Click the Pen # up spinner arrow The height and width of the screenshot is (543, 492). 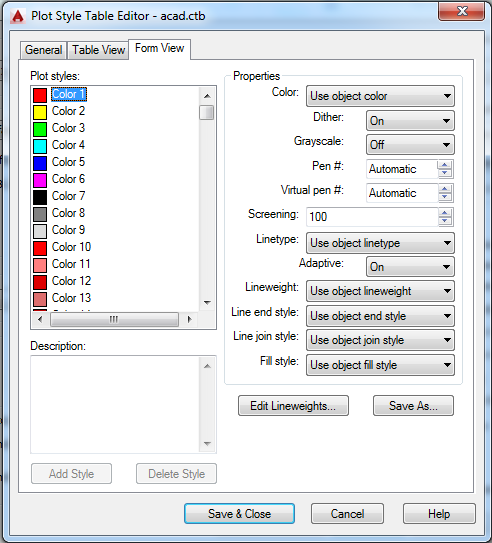click(x=445, y=165)
